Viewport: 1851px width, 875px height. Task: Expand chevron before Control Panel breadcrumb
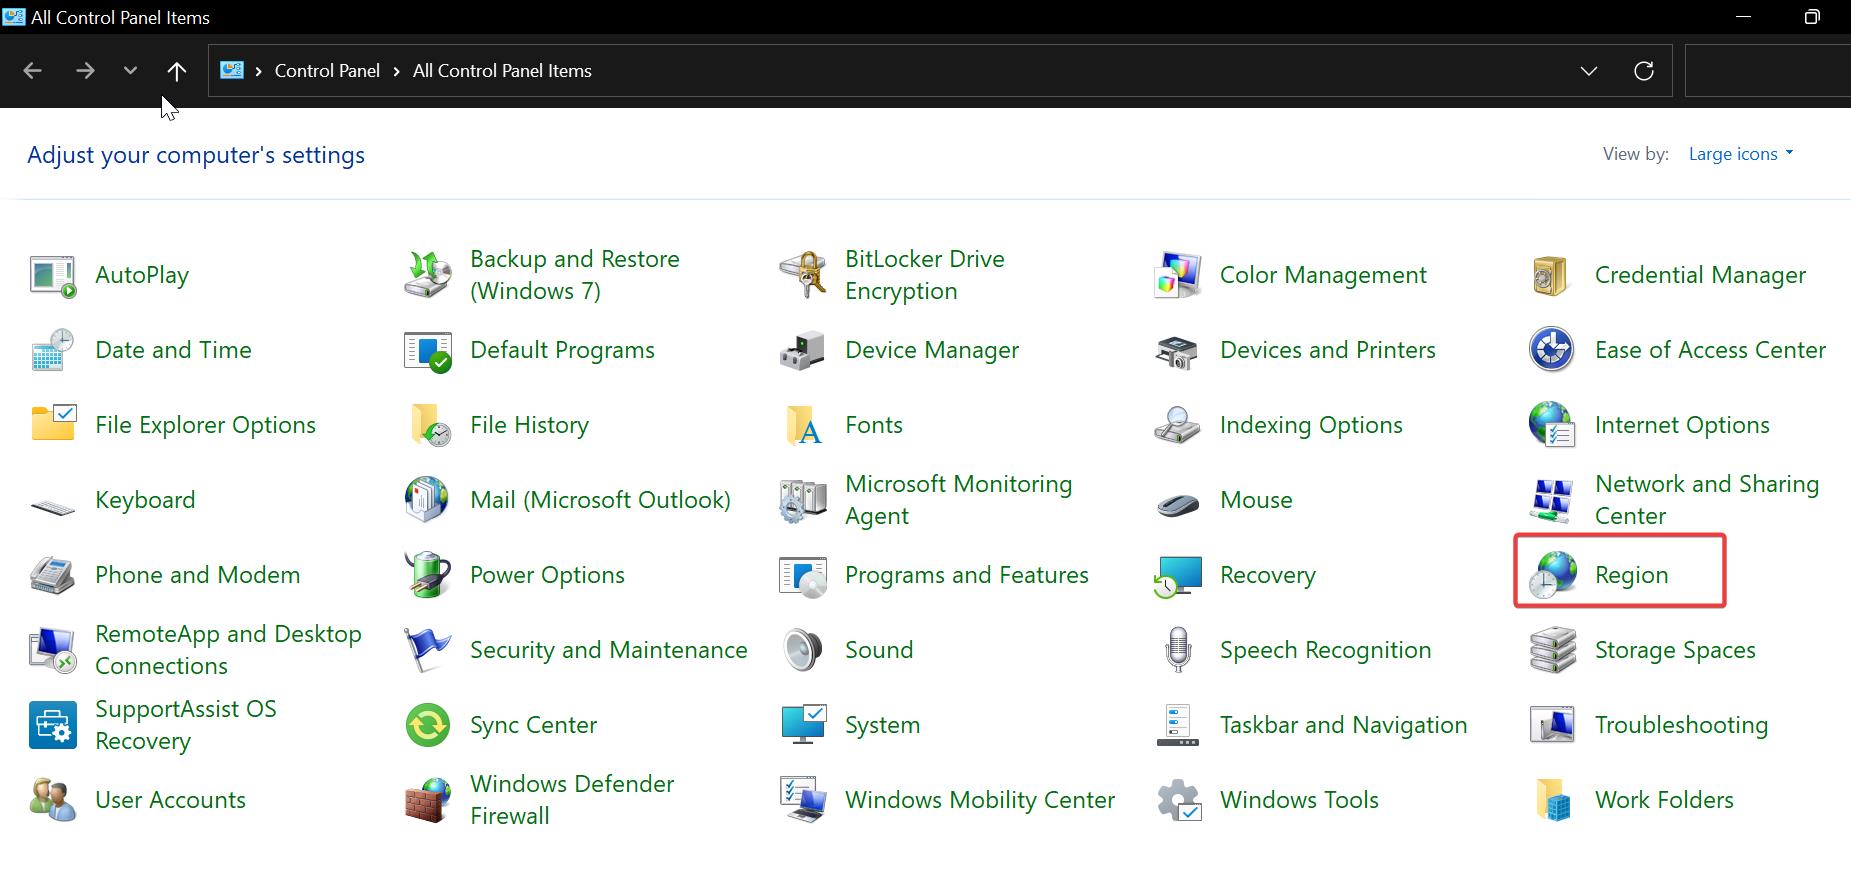click(x=259, y=71)
